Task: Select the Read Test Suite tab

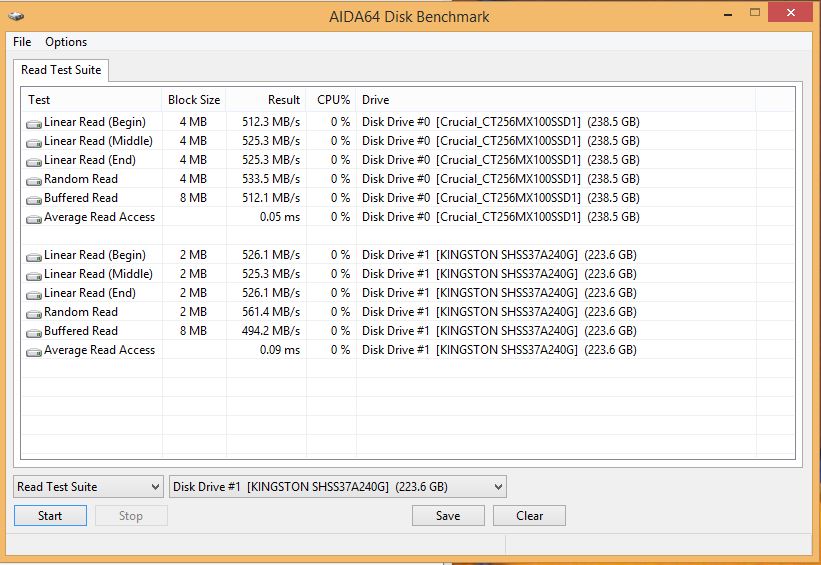Action: click(x=61, y=70)
